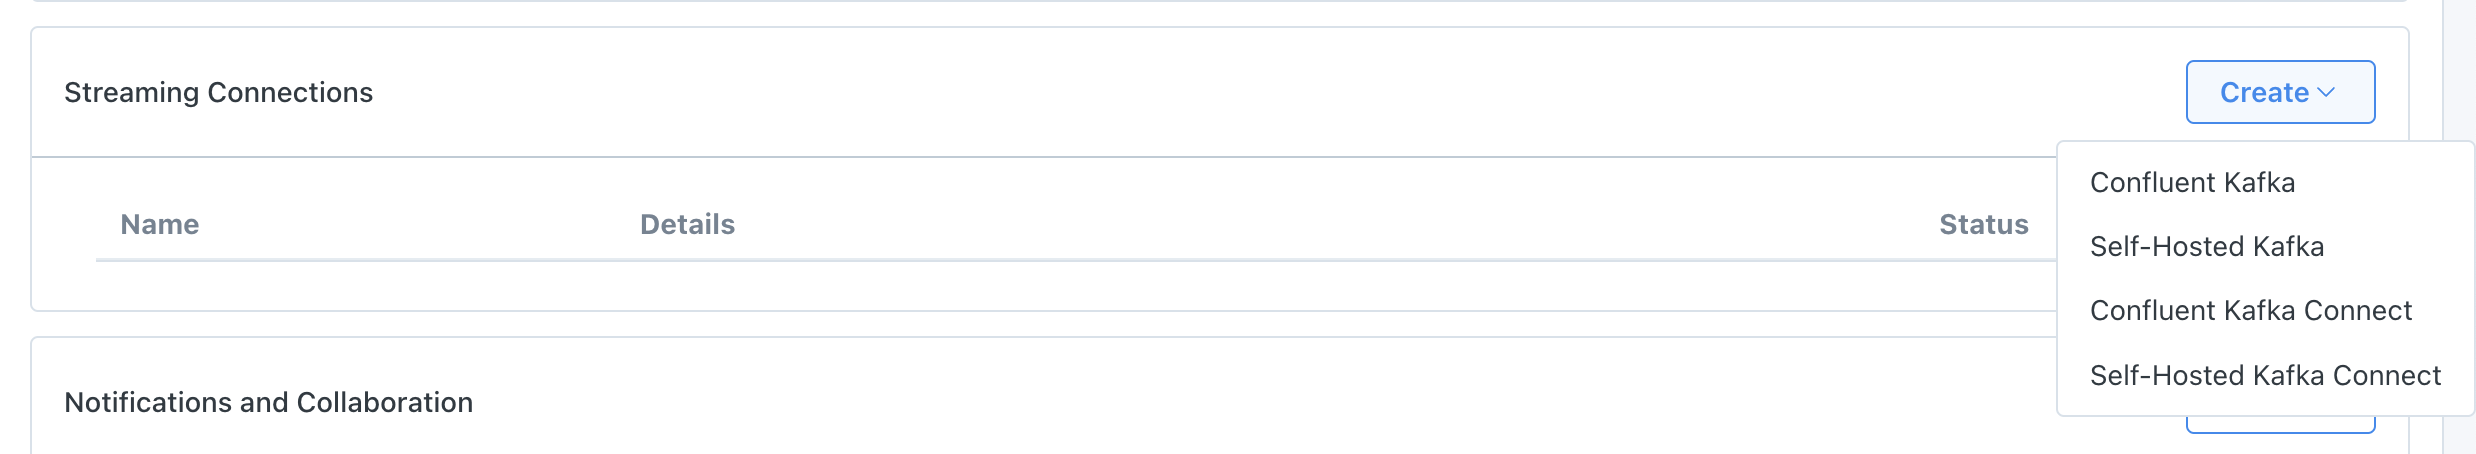Image resolution: width=2476 pixels, height=454 pixels.
Task: Click the Notifications and Collaboration heading
Action: 268,403
